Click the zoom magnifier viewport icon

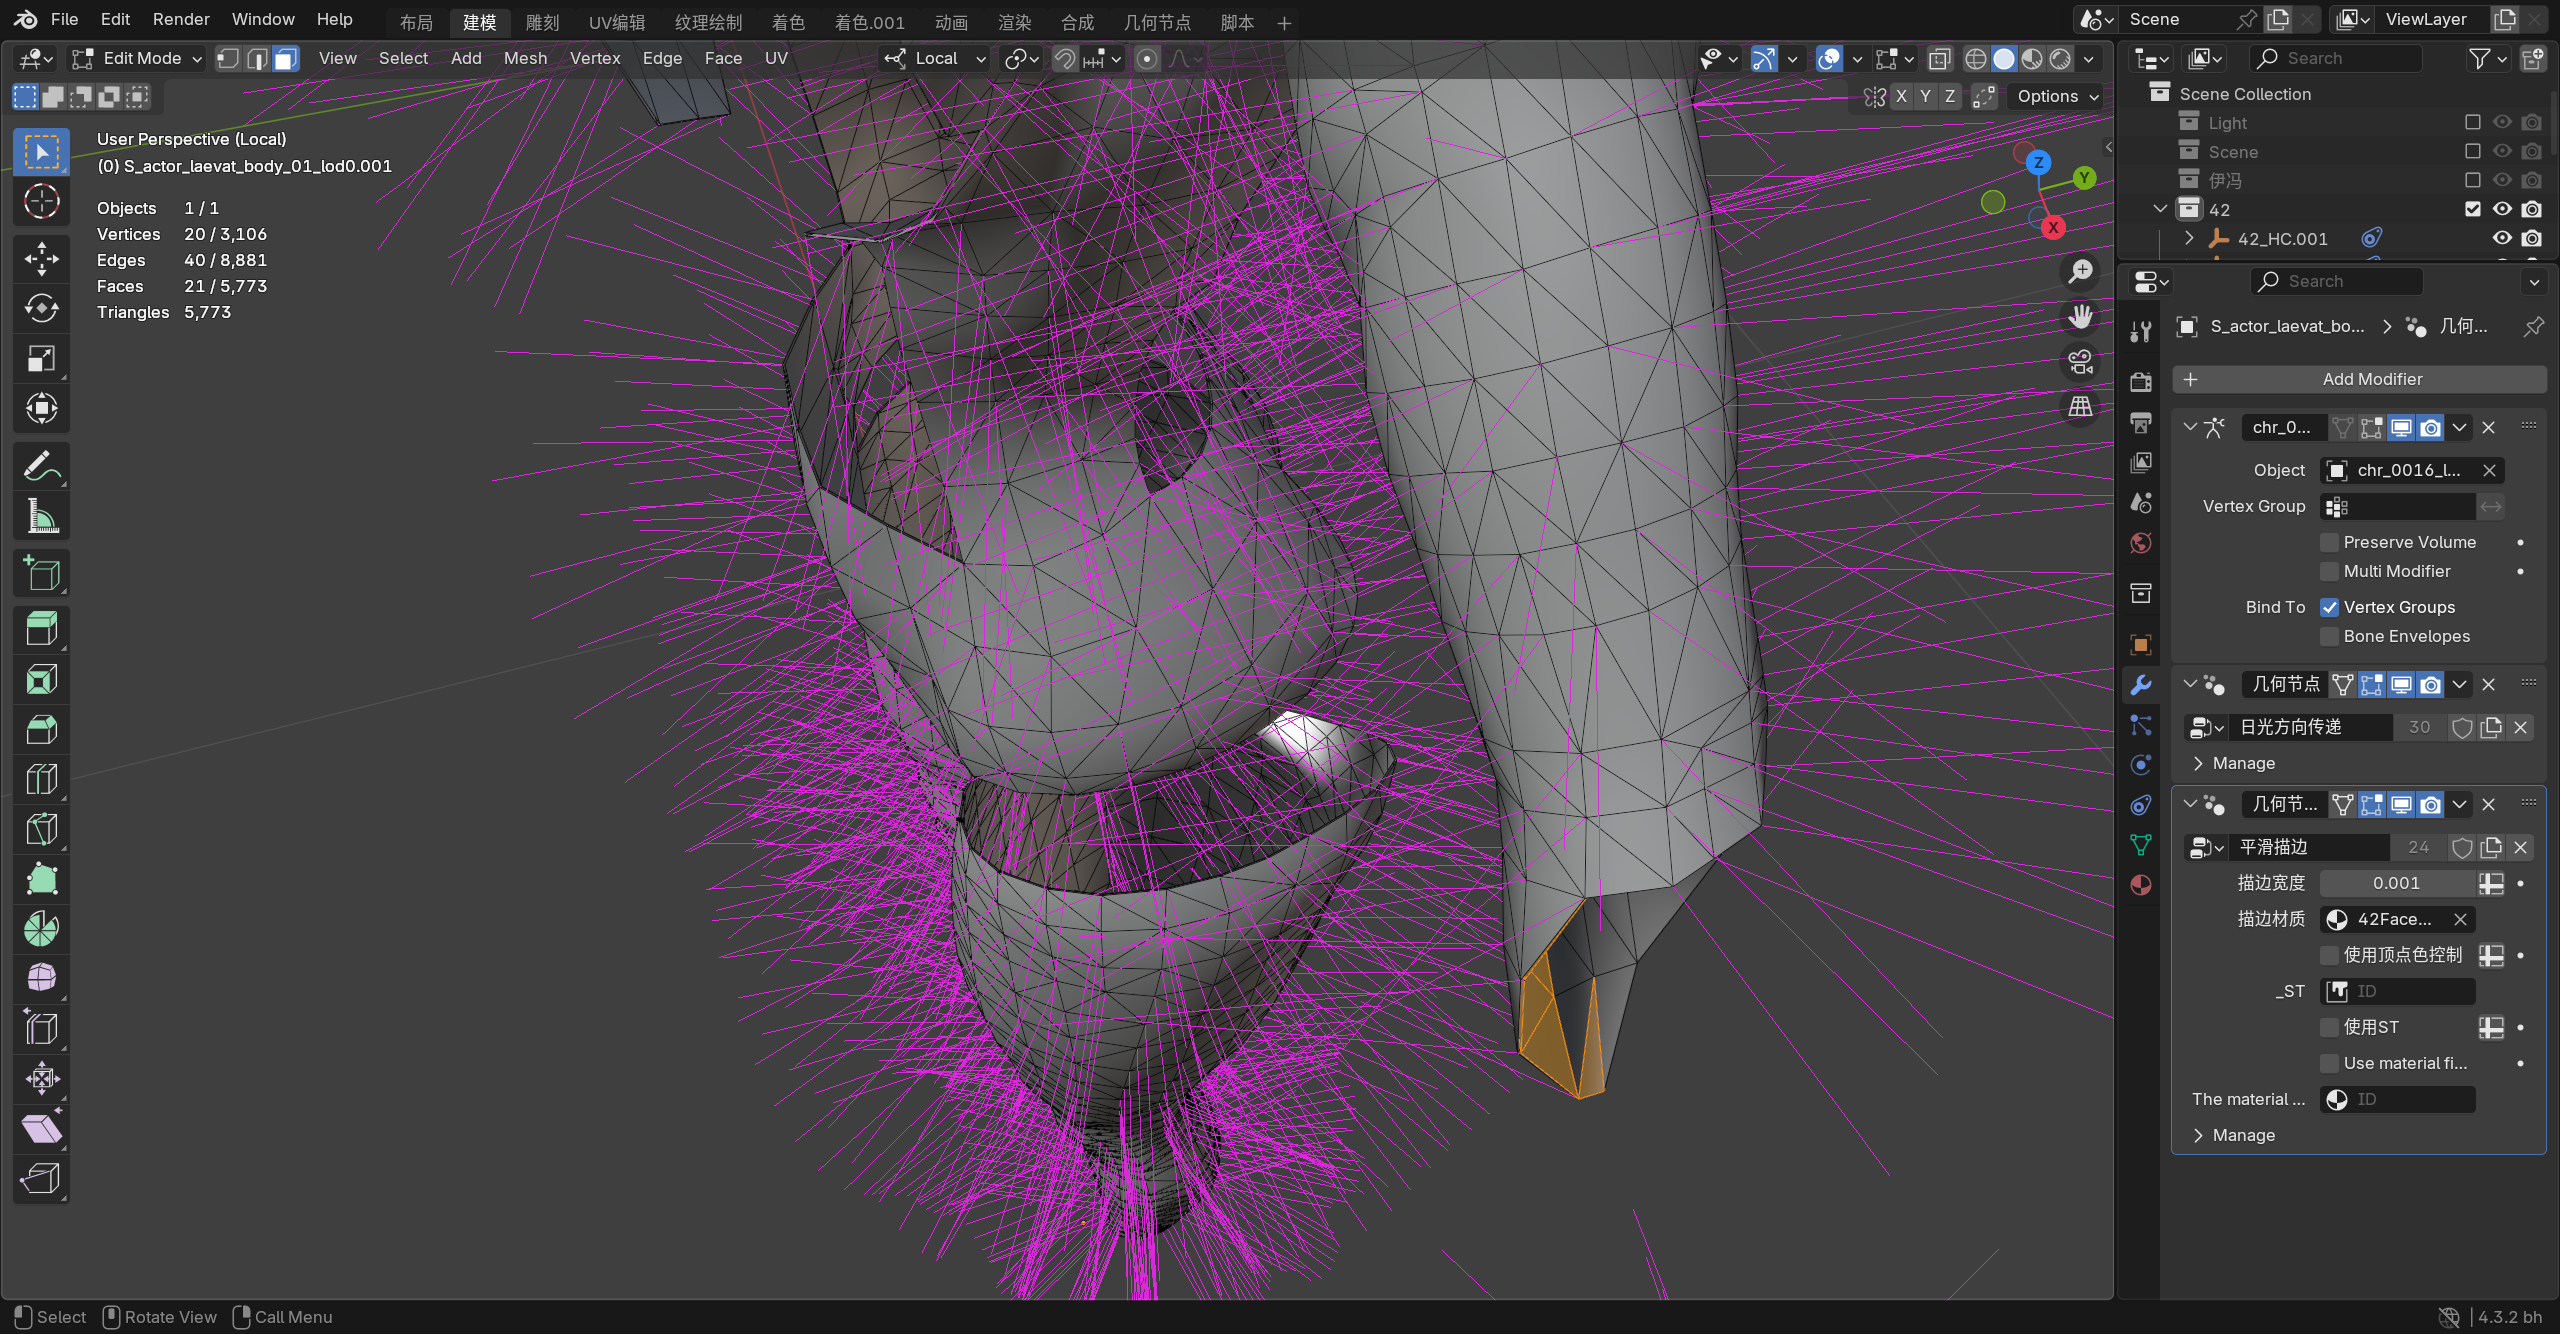(x=2081, y=272)
